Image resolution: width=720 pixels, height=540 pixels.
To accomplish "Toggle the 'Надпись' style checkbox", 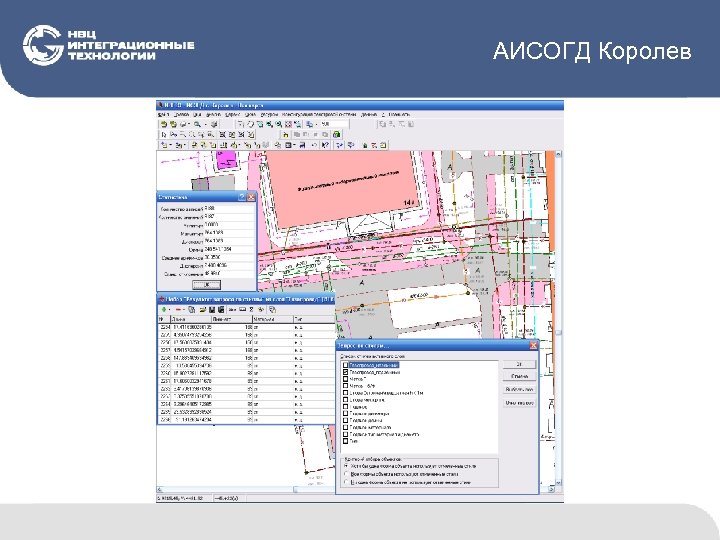I will pos(346,407).
